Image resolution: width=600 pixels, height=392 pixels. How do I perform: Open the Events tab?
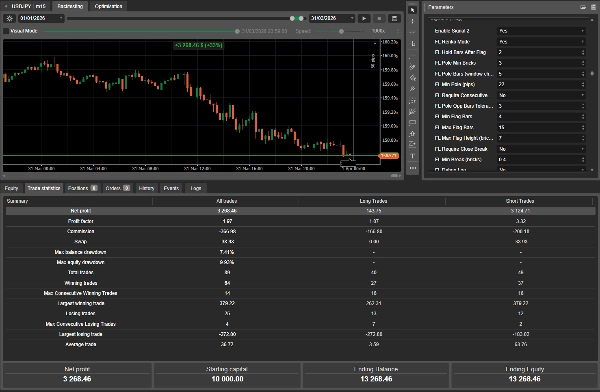click(x=171, y=188)
